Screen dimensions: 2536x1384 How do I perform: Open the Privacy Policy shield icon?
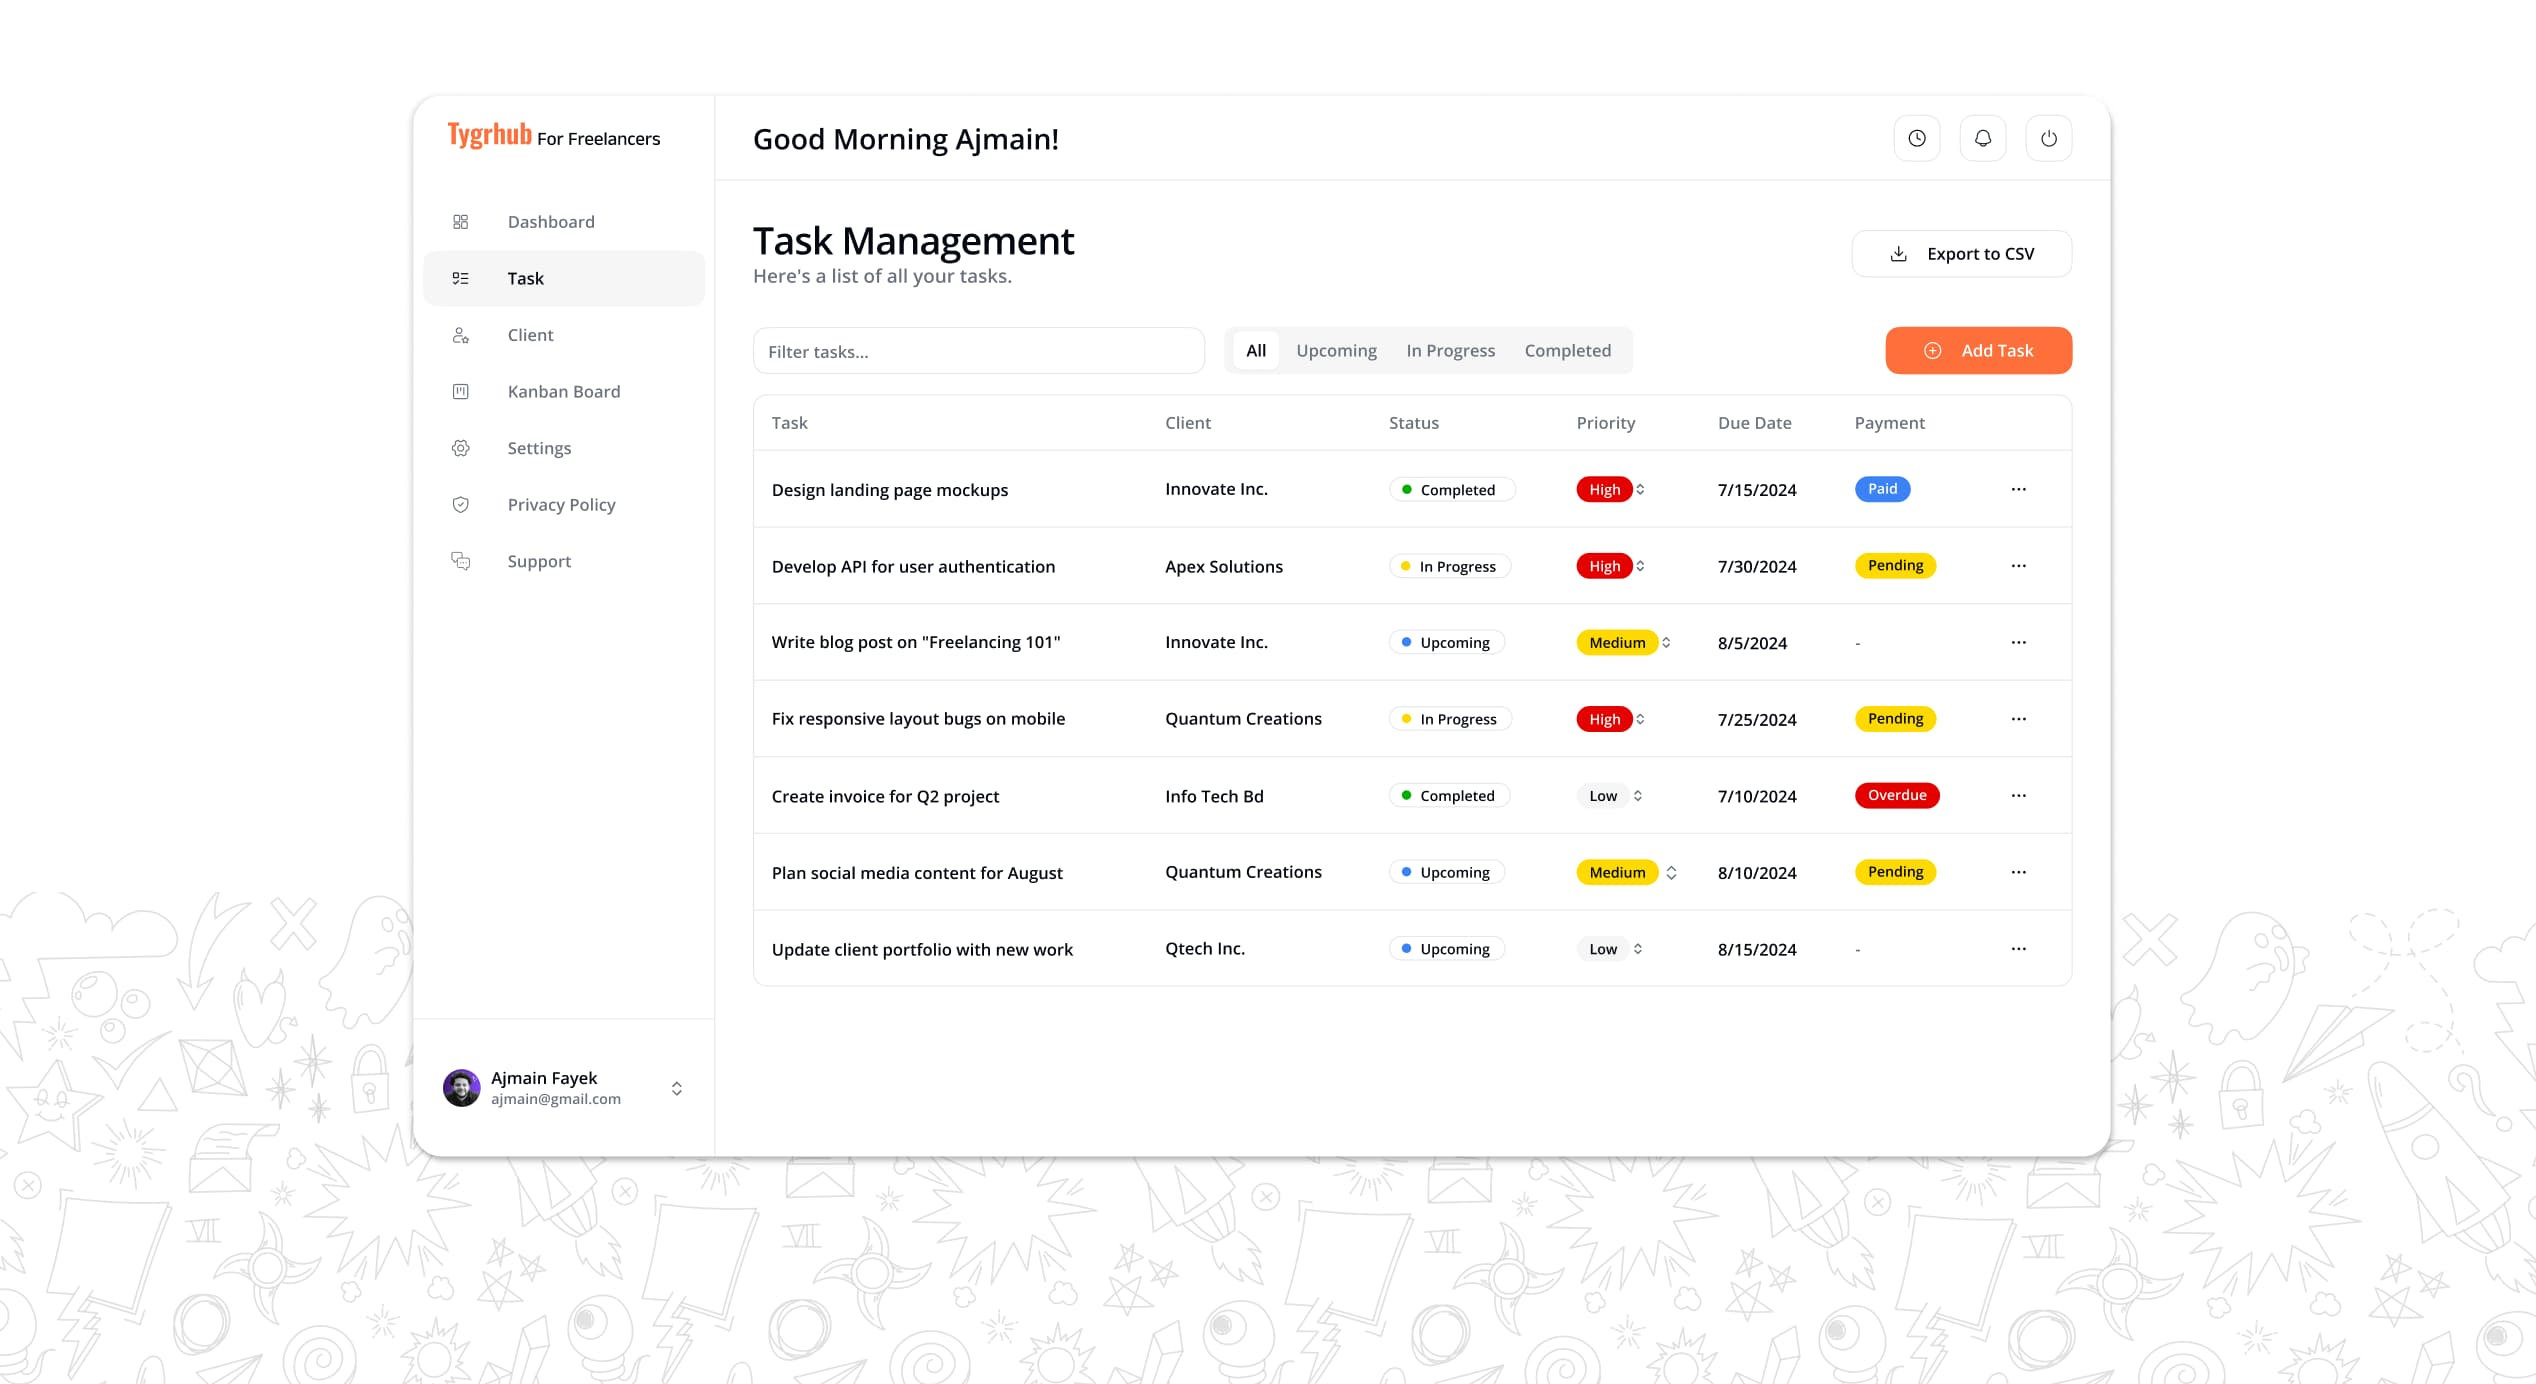461,504
